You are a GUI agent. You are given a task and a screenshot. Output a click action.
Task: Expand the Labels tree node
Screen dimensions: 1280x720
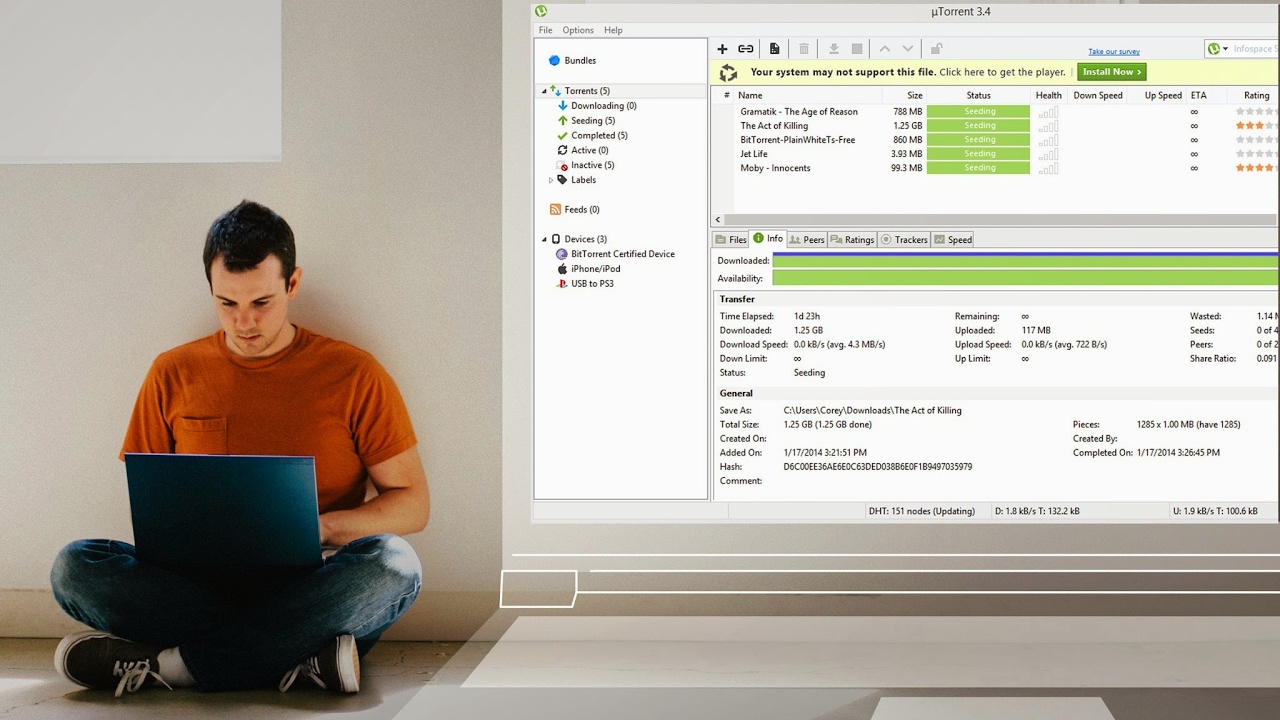pos(550,180)
